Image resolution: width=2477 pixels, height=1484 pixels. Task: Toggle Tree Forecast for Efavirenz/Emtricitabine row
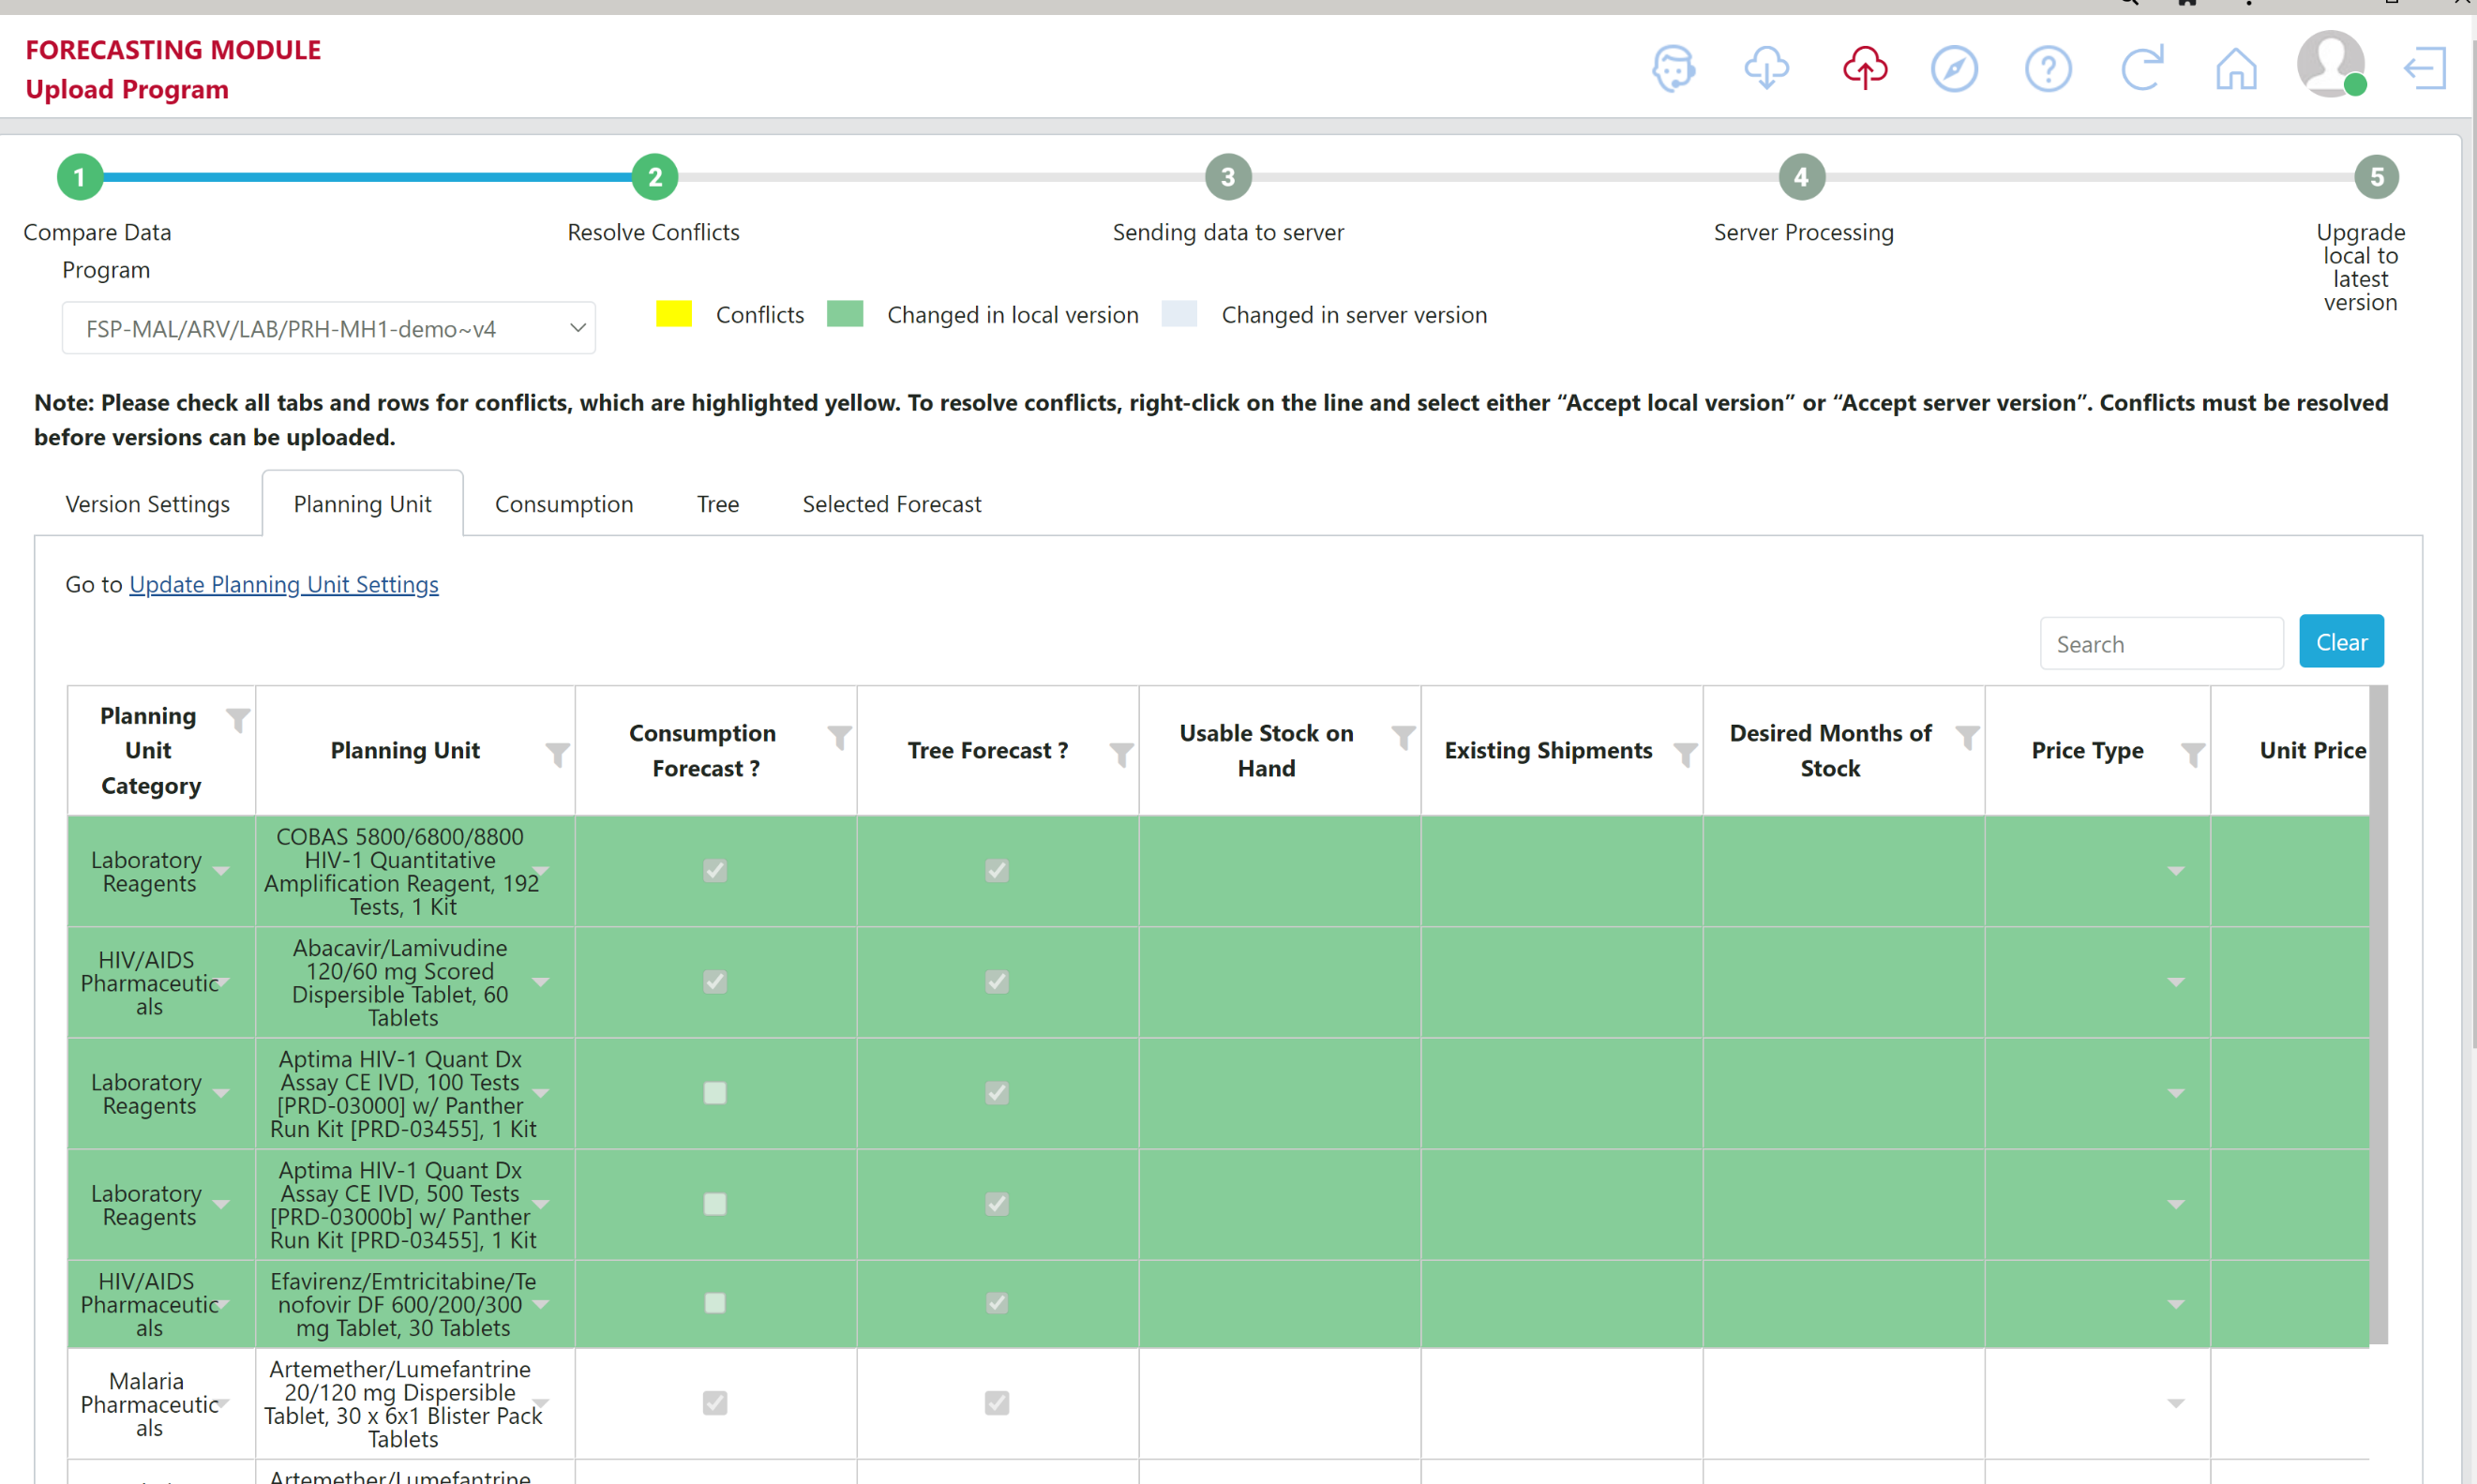coord(997,1303)
